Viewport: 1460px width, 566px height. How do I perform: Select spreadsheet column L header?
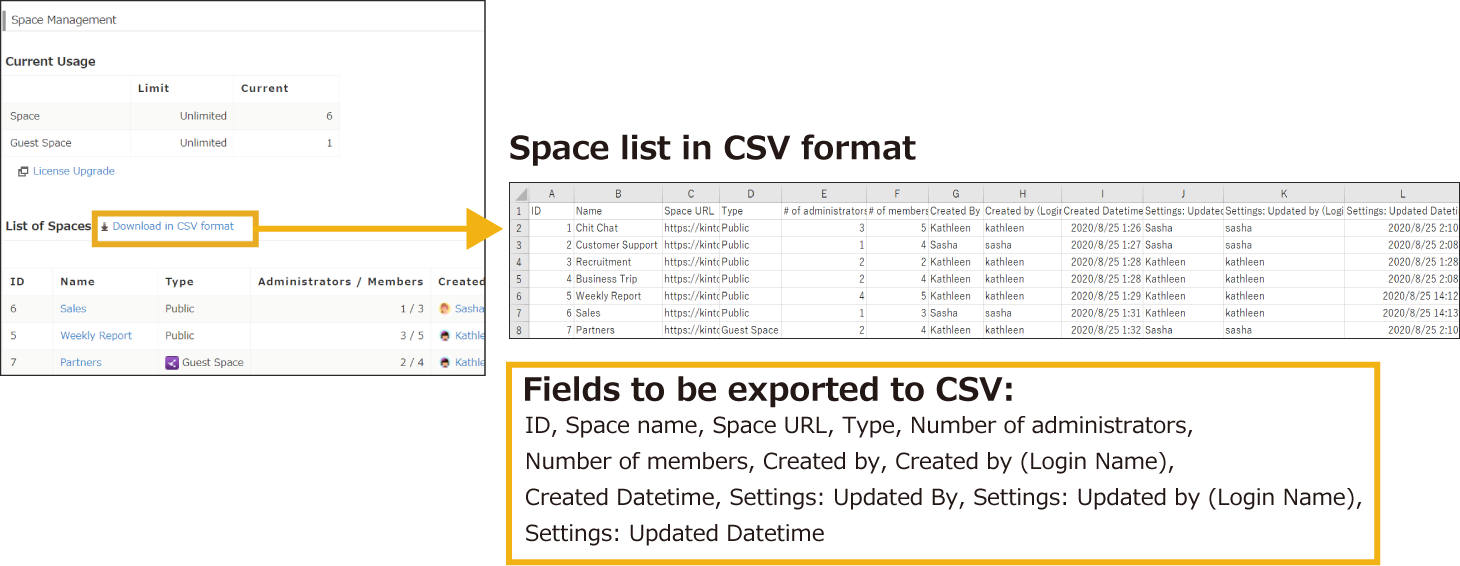point(1401,194)
